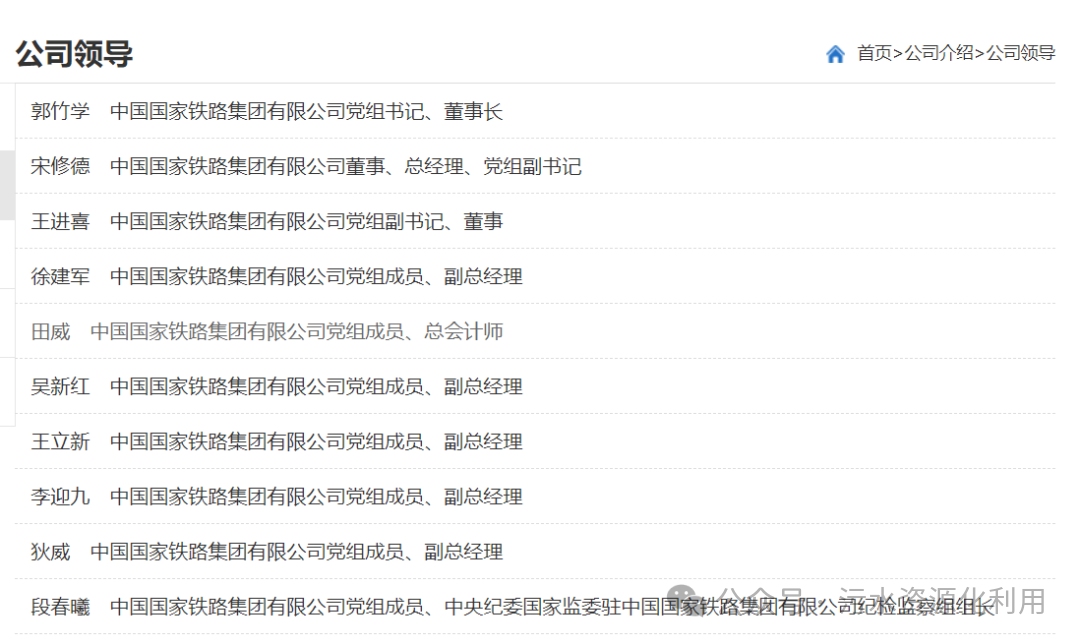Open the 宋修德 leader profile link
Screen dimensions: 1080x644
pos(306,166)
